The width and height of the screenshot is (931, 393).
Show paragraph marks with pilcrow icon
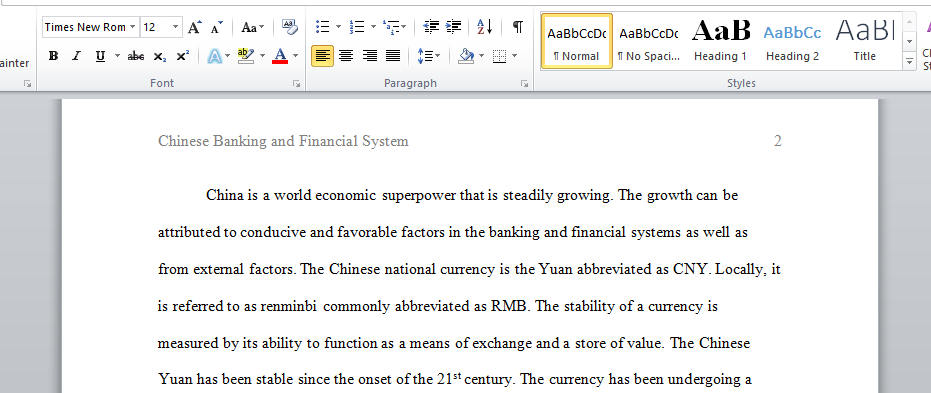[x=518, y=27]
